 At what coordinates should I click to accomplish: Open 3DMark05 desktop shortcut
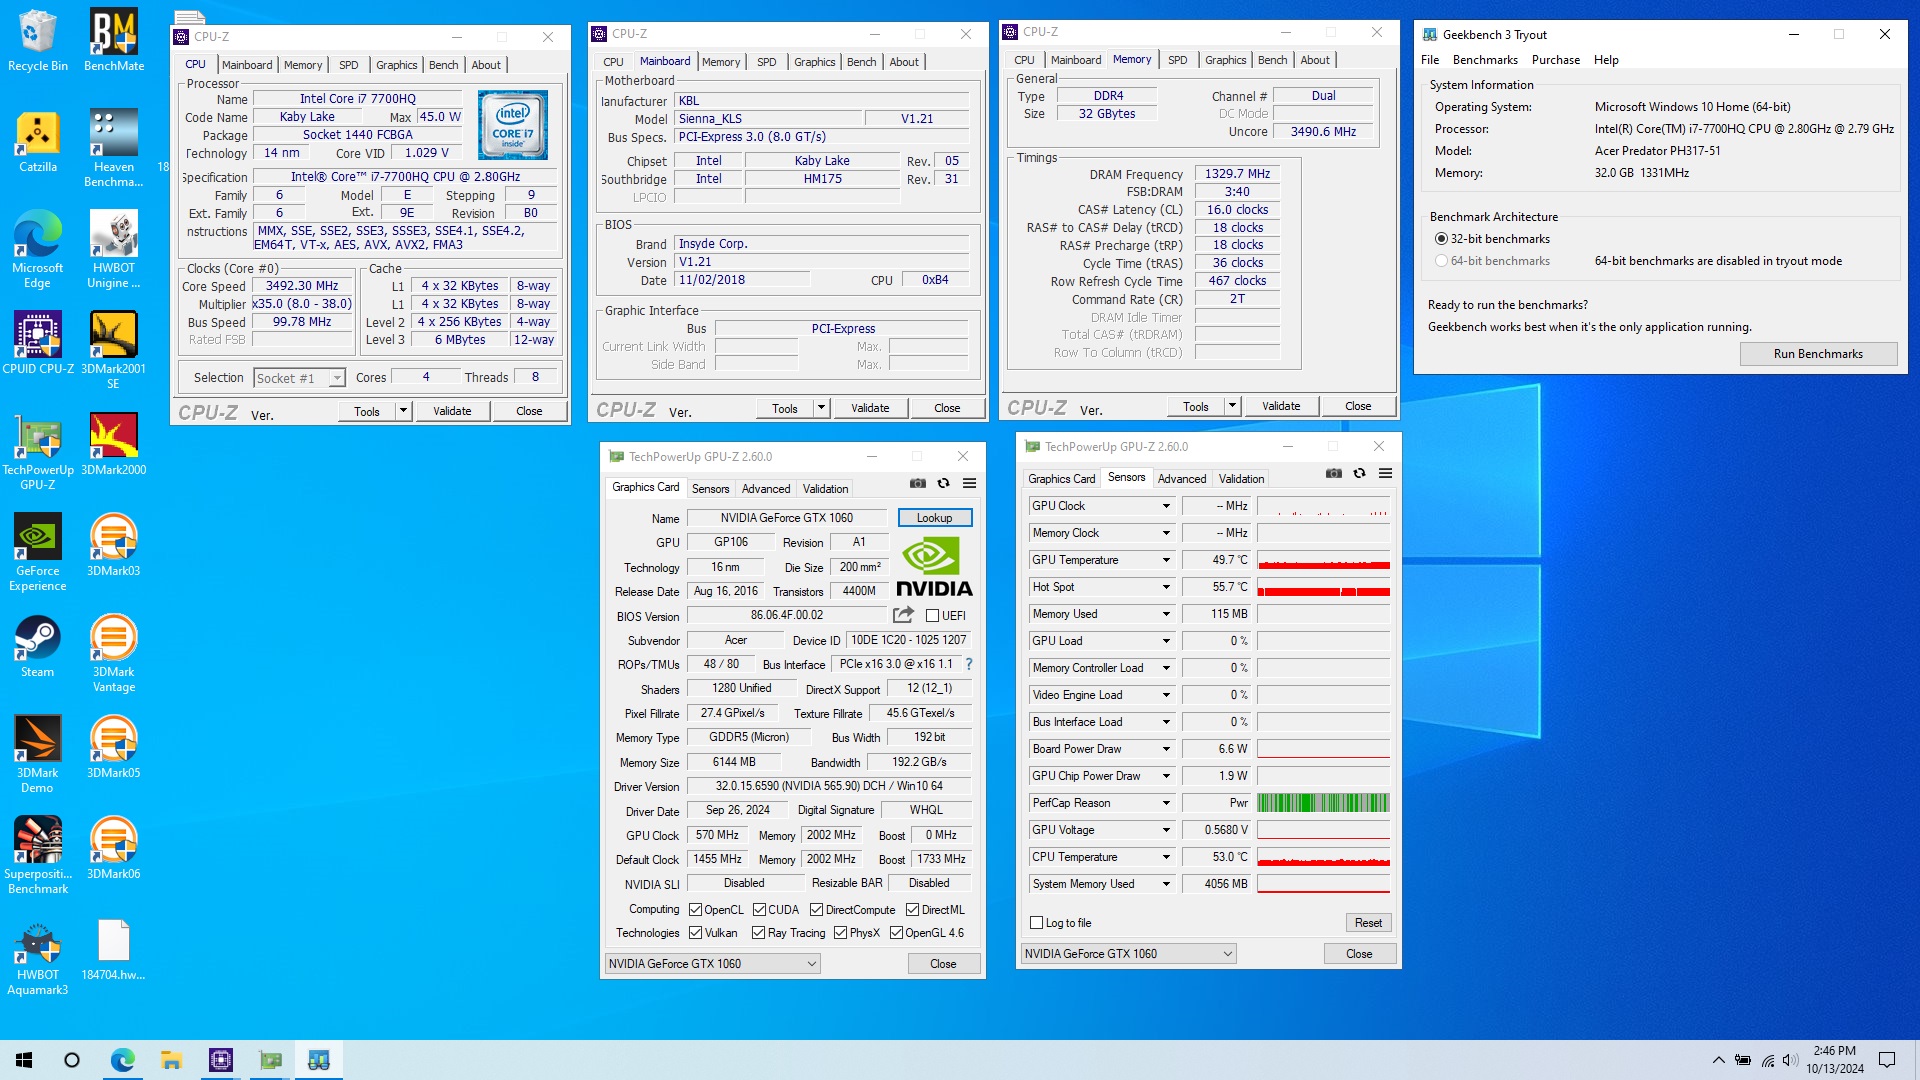pos(114,748)
